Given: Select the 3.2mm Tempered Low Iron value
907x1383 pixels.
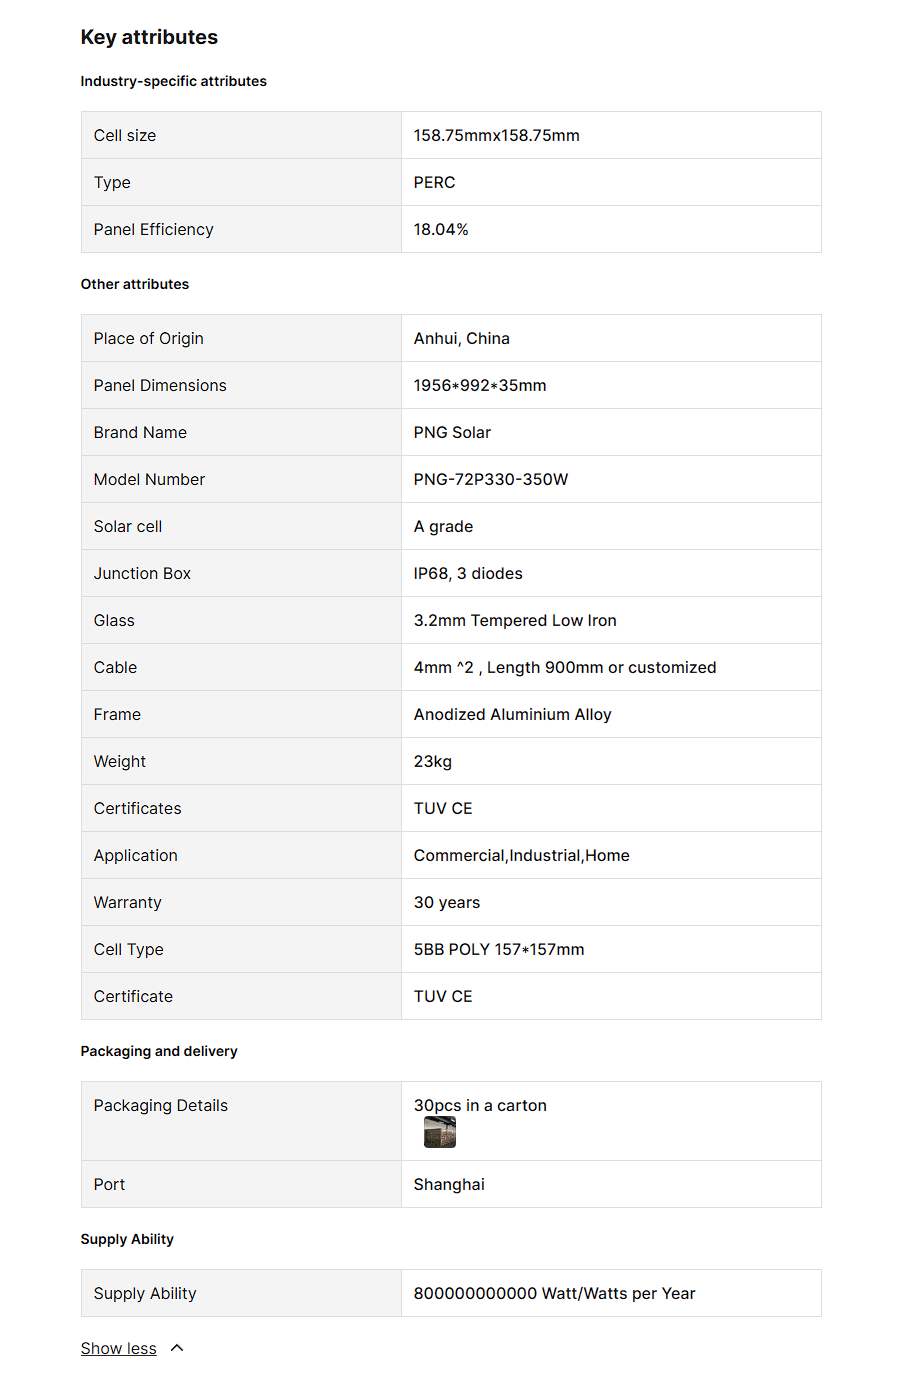Looking at the screenshot, I should coord(515,620).
